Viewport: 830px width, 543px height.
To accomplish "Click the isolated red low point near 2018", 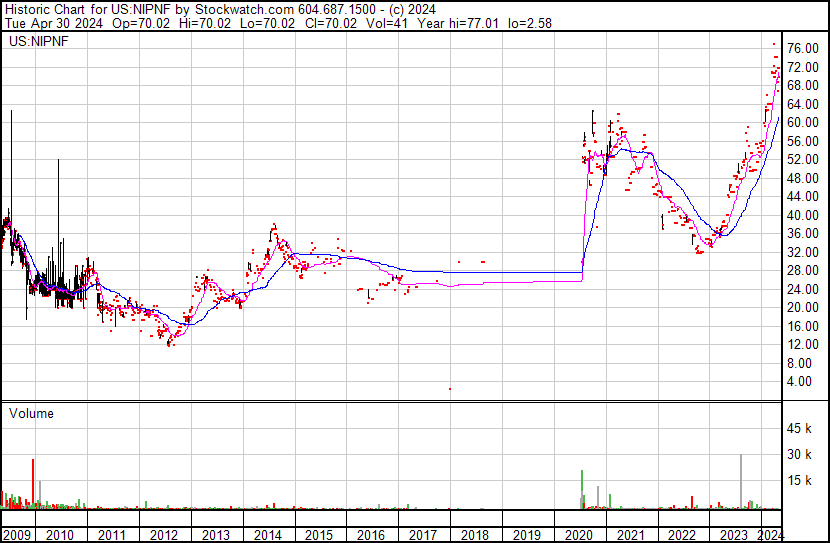I will coord(450,389).
